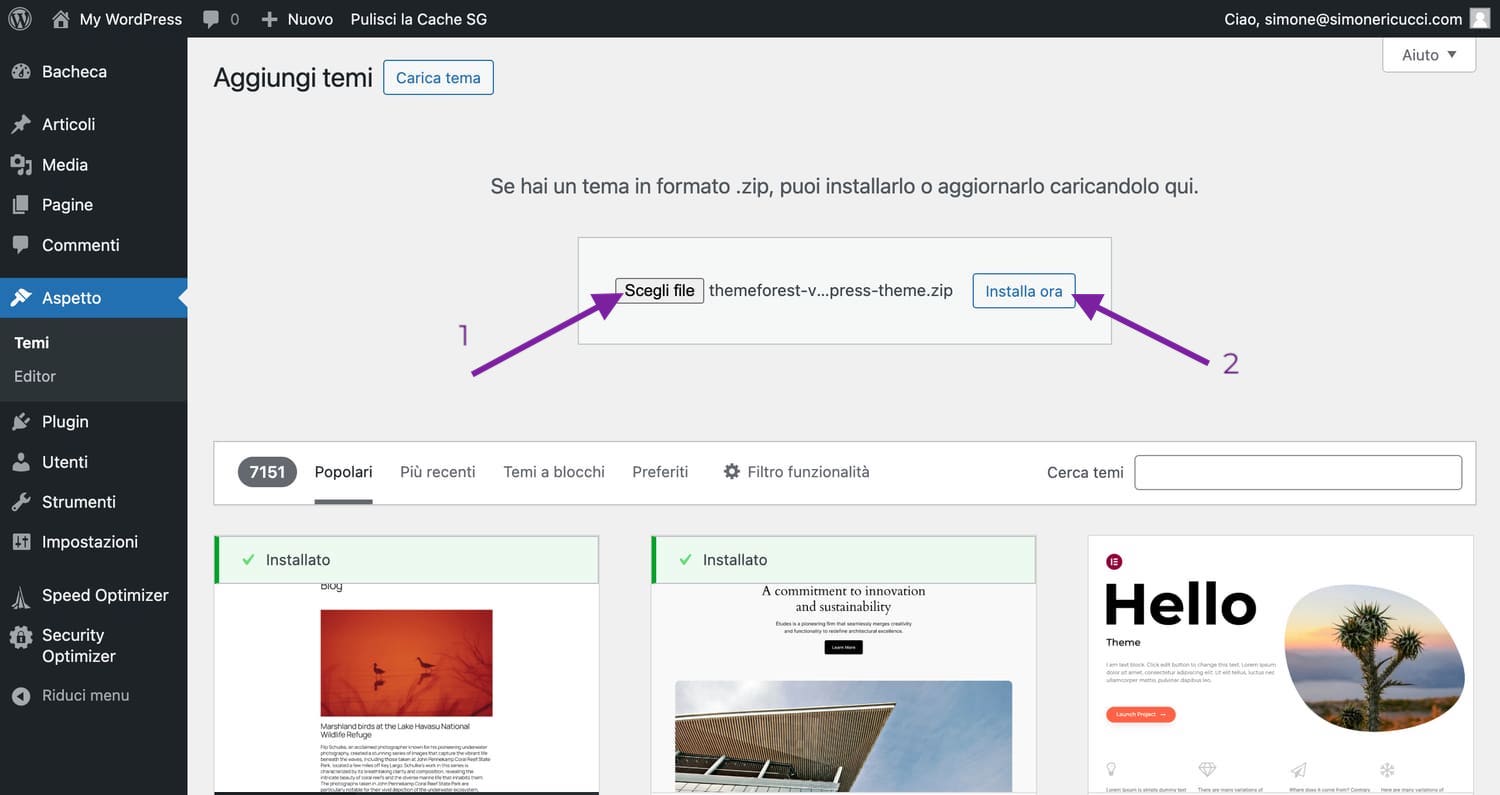Open the Hello theme thumbnail
The width and height of the screenshot is (1500, 795).
click(x=1281, y=665)
